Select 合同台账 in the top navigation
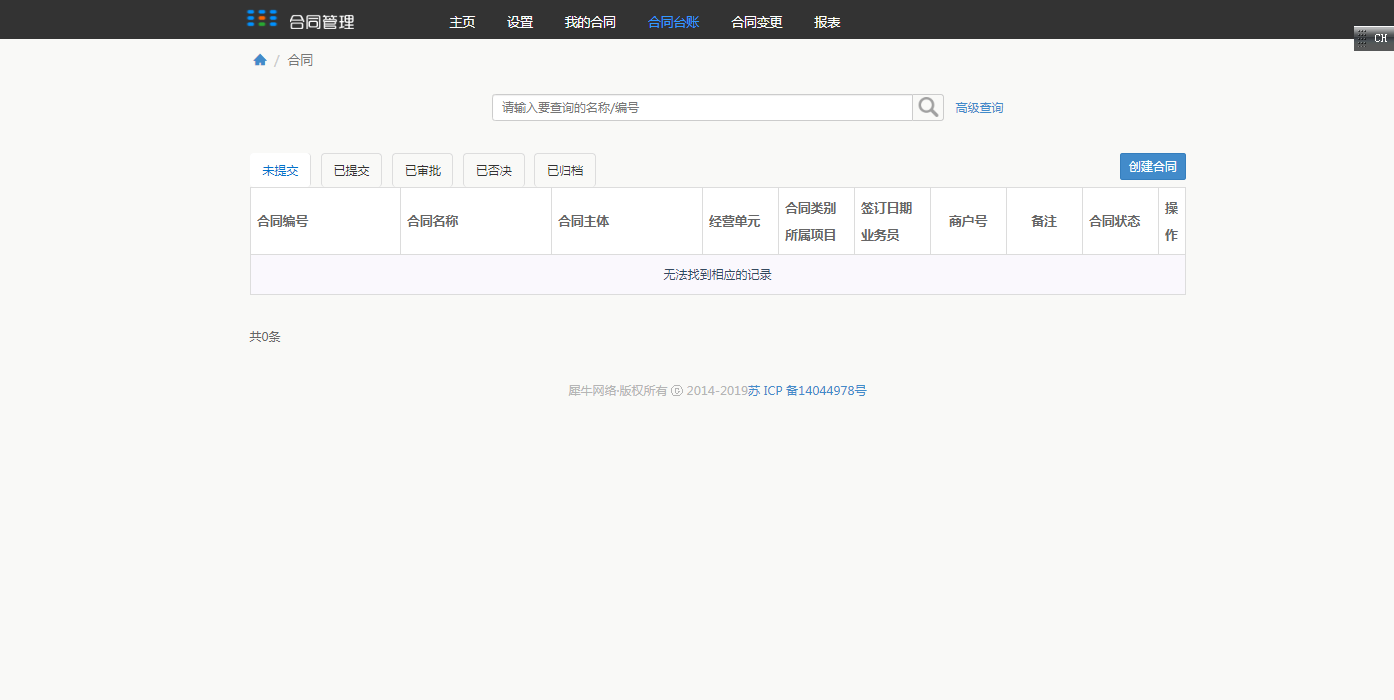The image size is (1394, 700). (674, 22)
